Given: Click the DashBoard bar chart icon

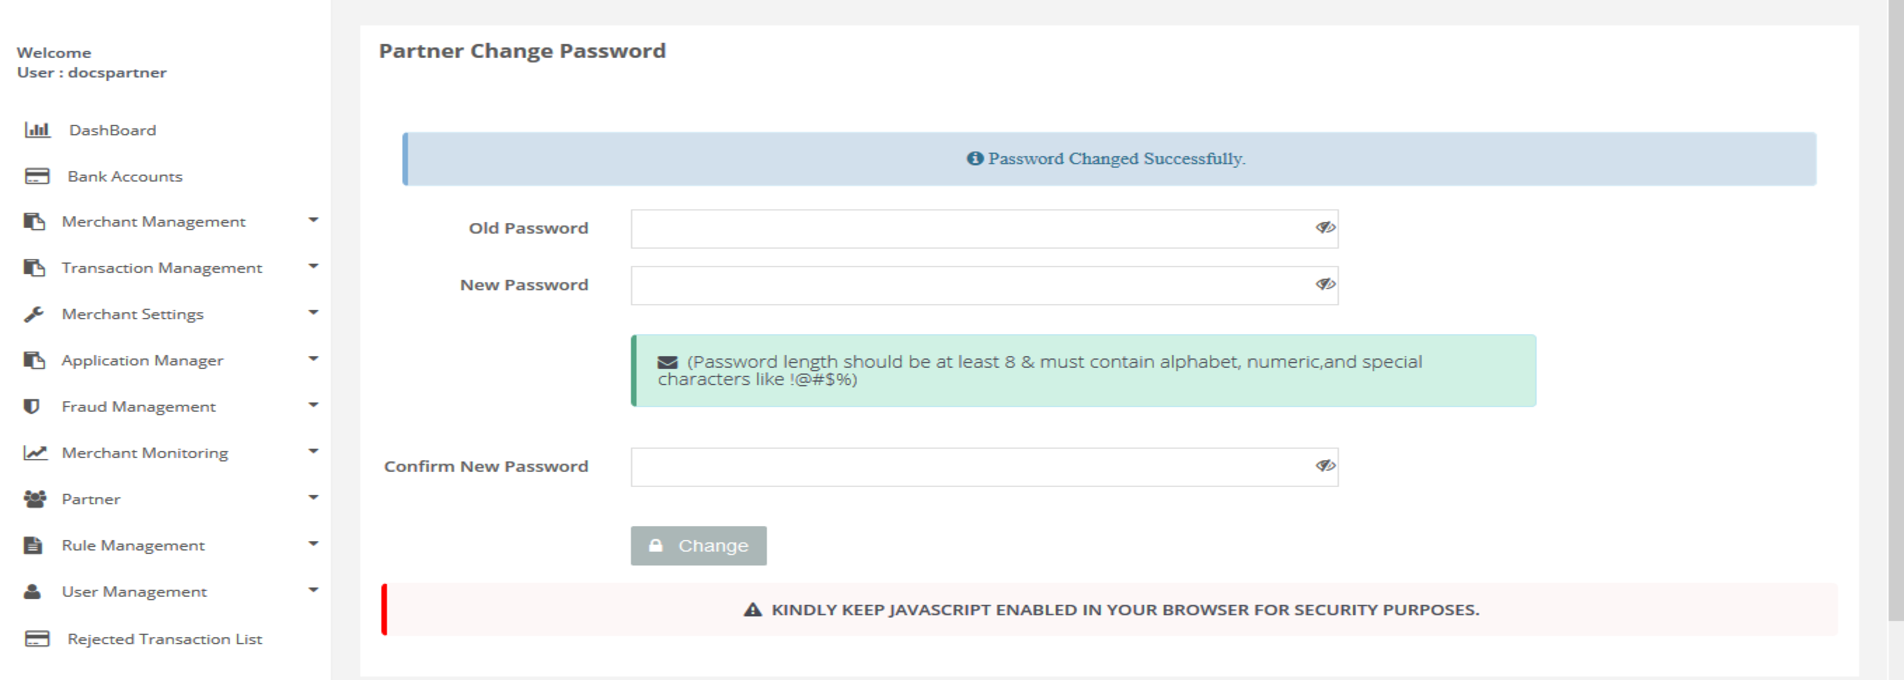Looking at the screenshot, I should (x=37, y=130).
